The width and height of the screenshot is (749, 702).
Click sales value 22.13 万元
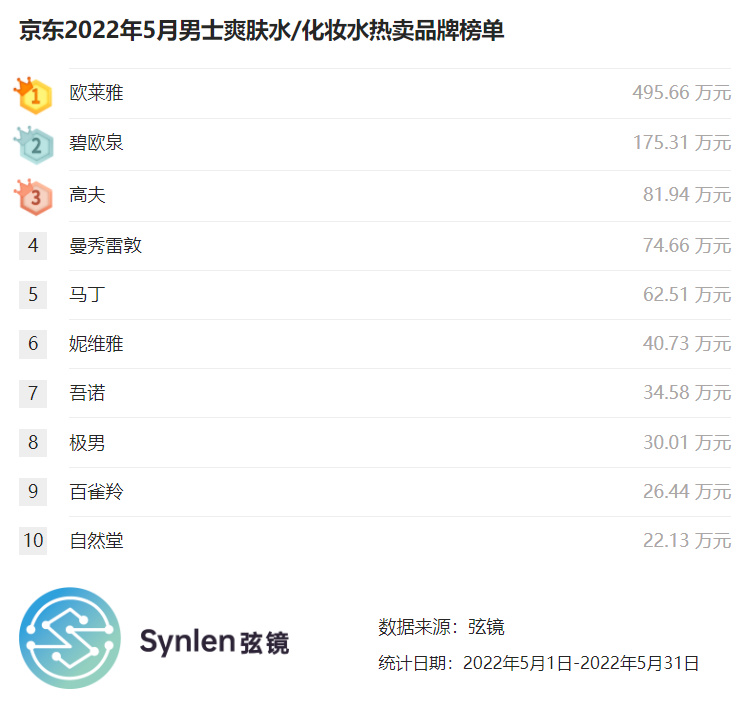[687, 541]
